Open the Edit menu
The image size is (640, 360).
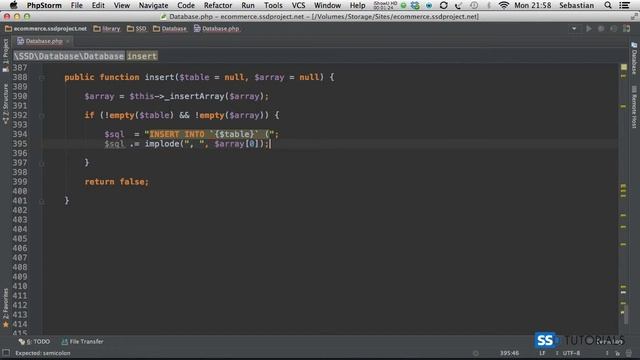(98, 5)
